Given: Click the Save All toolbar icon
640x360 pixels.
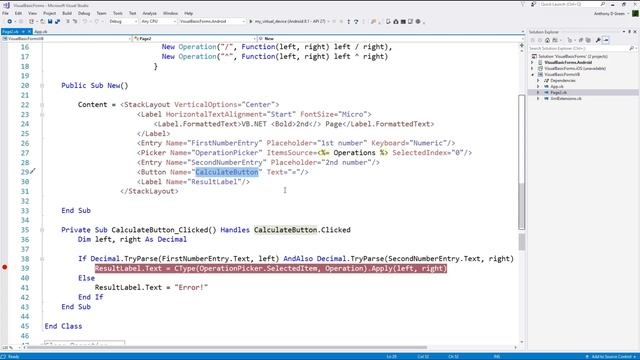Looking at the screenshot, I should point(58,21).
